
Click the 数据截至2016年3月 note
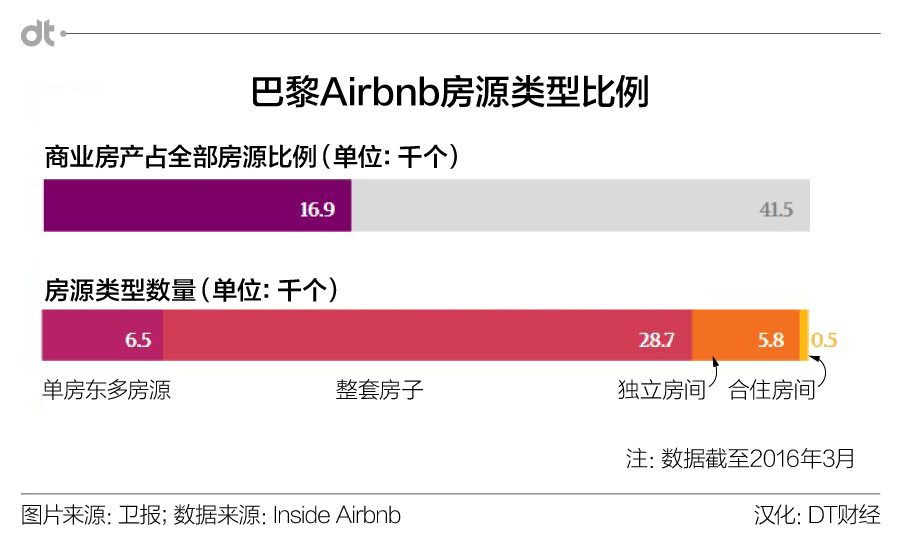pos(740,458)
